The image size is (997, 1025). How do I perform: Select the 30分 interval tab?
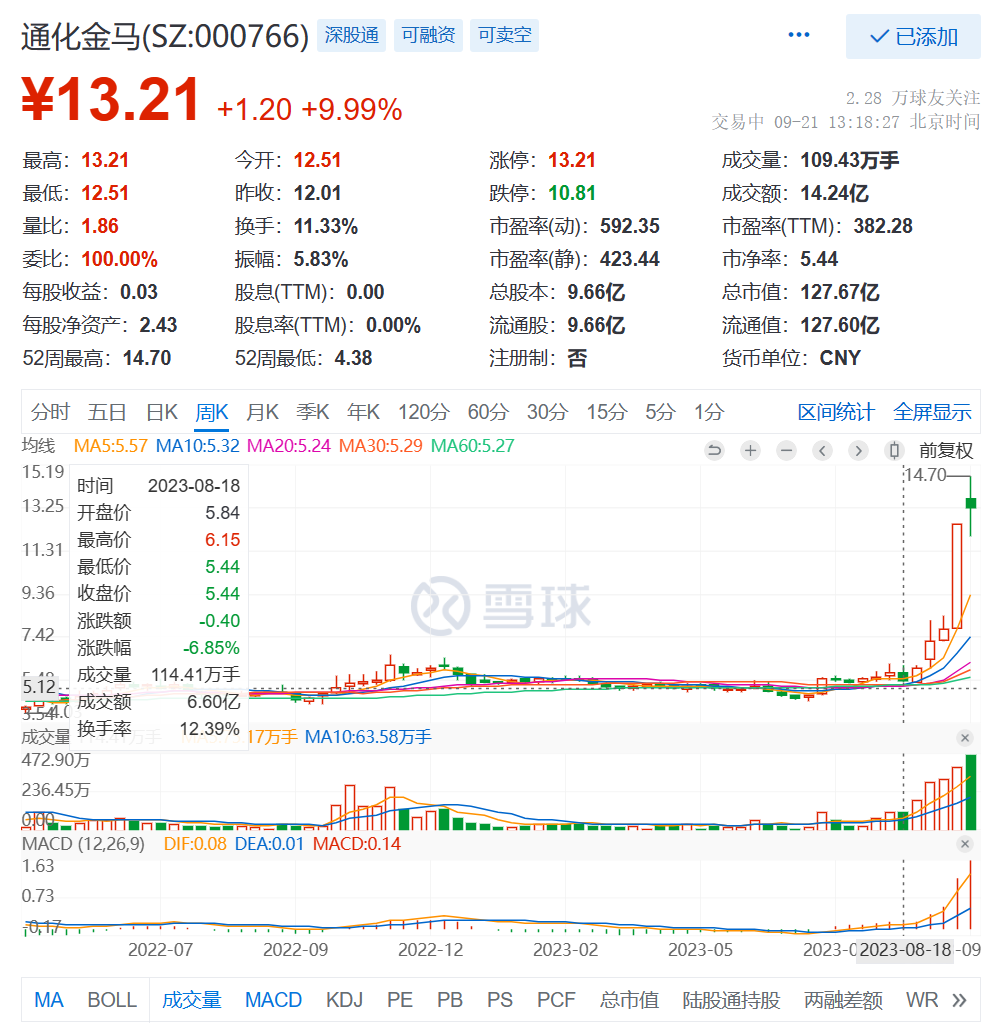(x=547, y=412)
